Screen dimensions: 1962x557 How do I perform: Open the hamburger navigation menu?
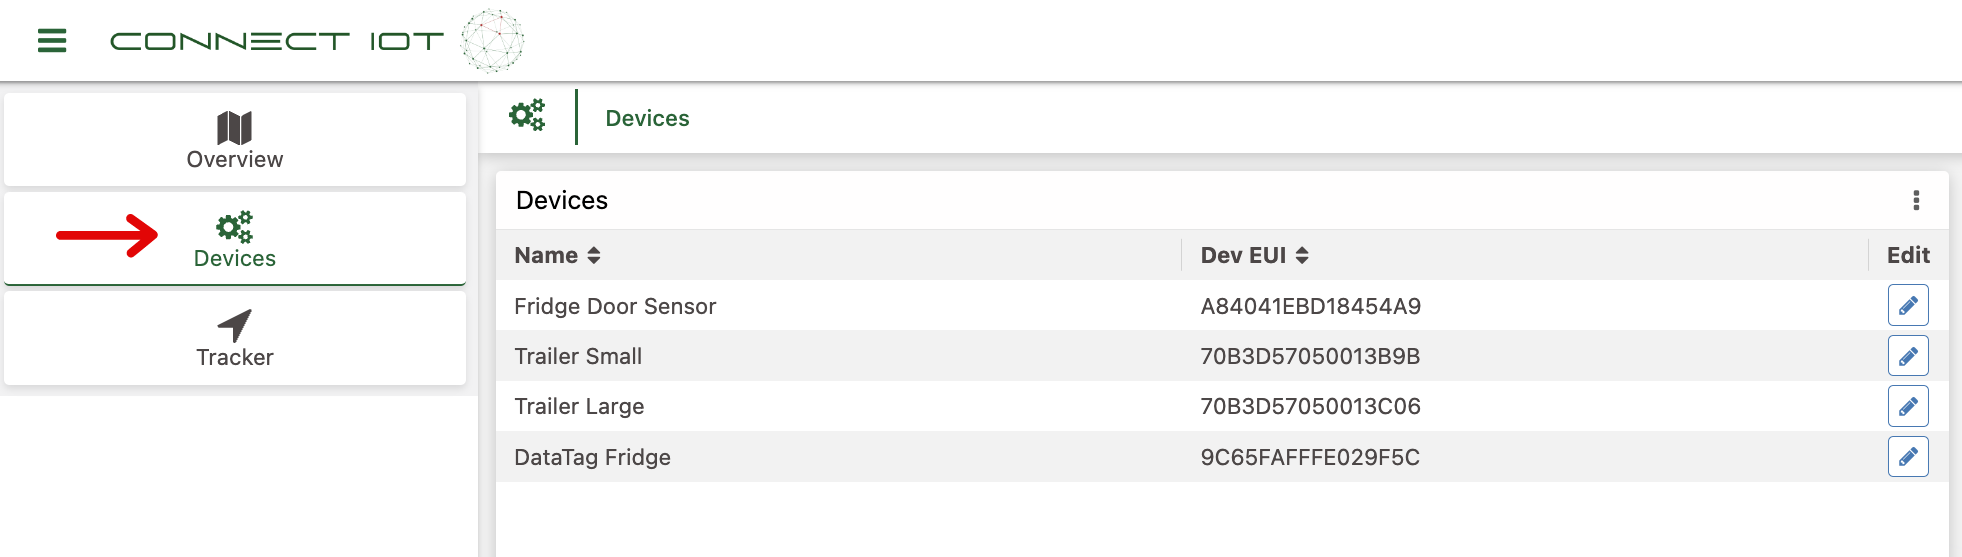coord(52,41)
